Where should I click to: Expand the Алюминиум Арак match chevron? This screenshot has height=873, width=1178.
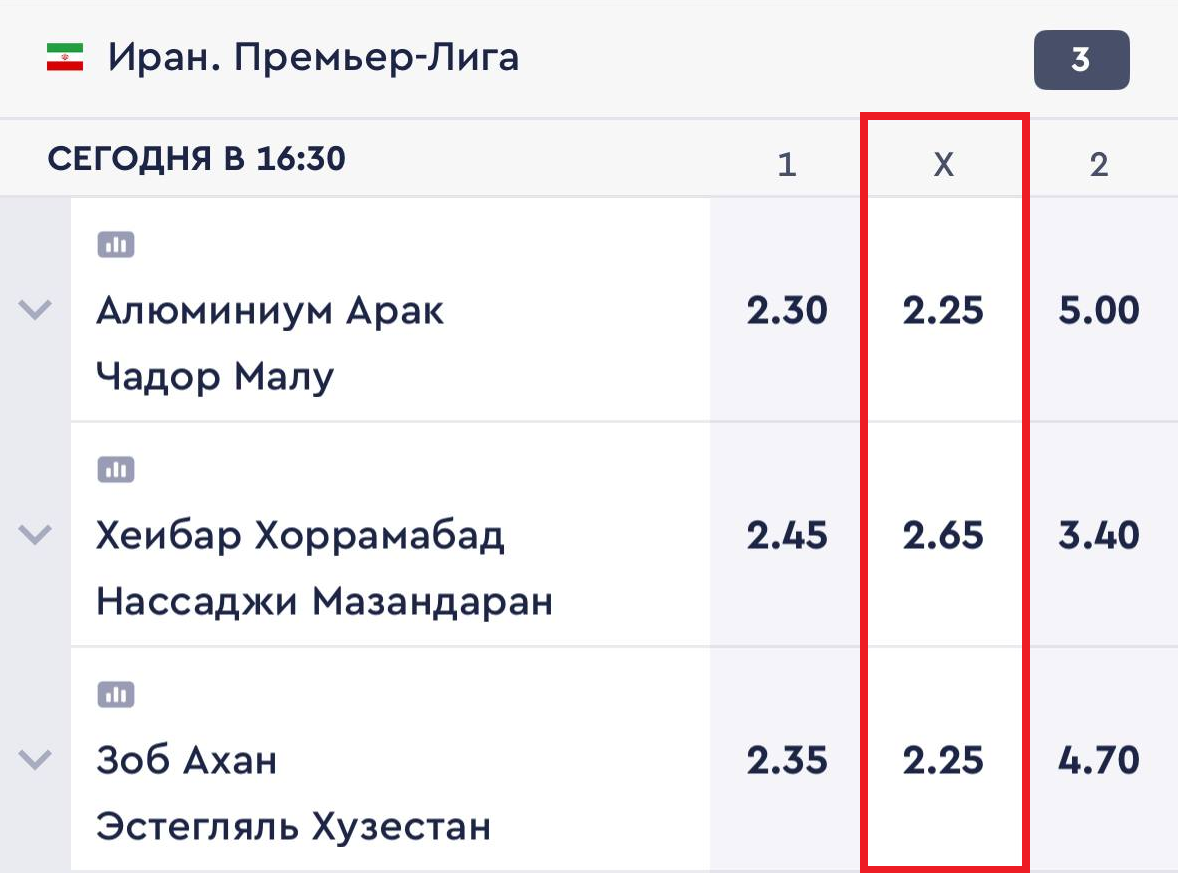(35, 310)
